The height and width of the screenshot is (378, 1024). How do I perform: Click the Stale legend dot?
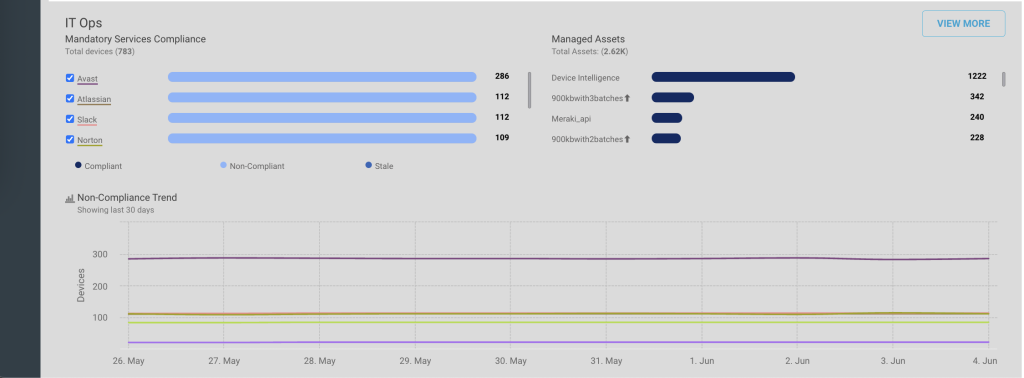[x=368, y=165]
